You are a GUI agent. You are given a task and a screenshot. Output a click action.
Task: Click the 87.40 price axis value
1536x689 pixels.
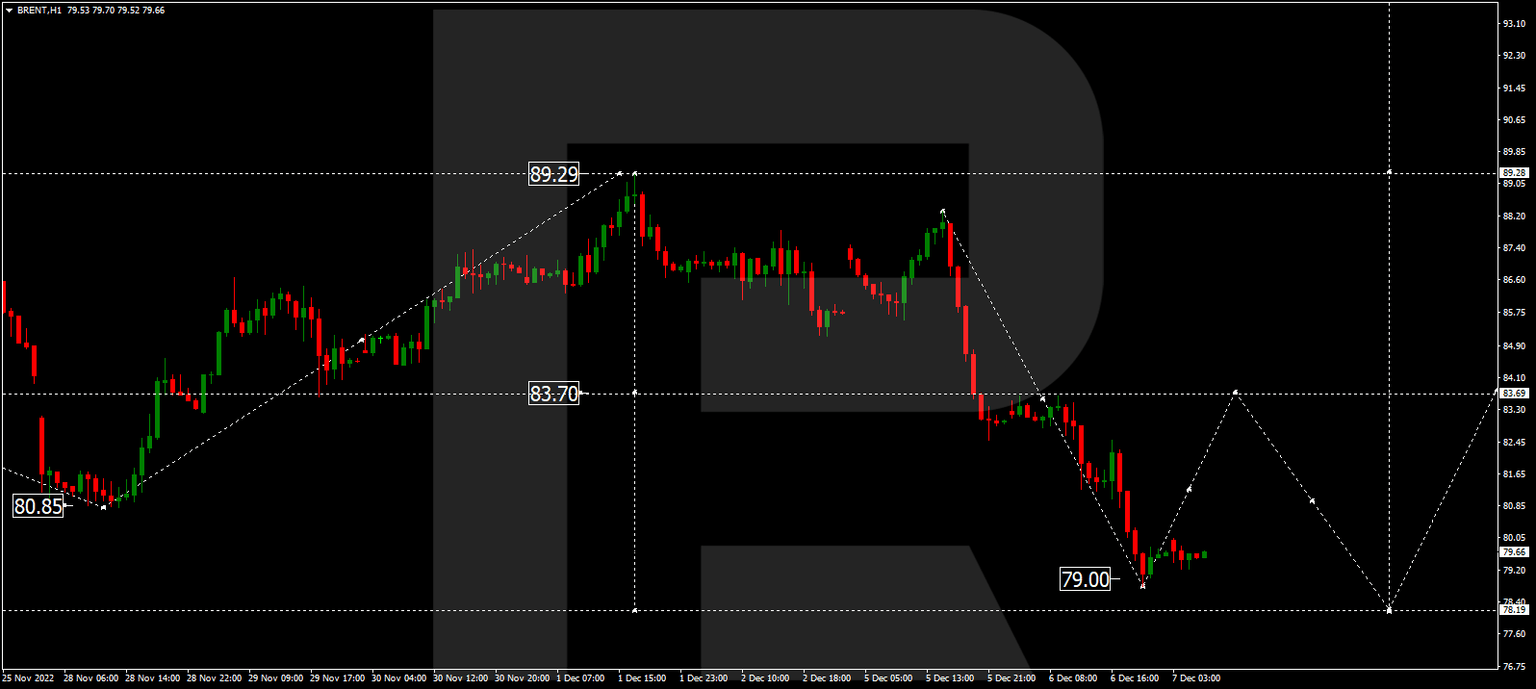[1513, 248]
